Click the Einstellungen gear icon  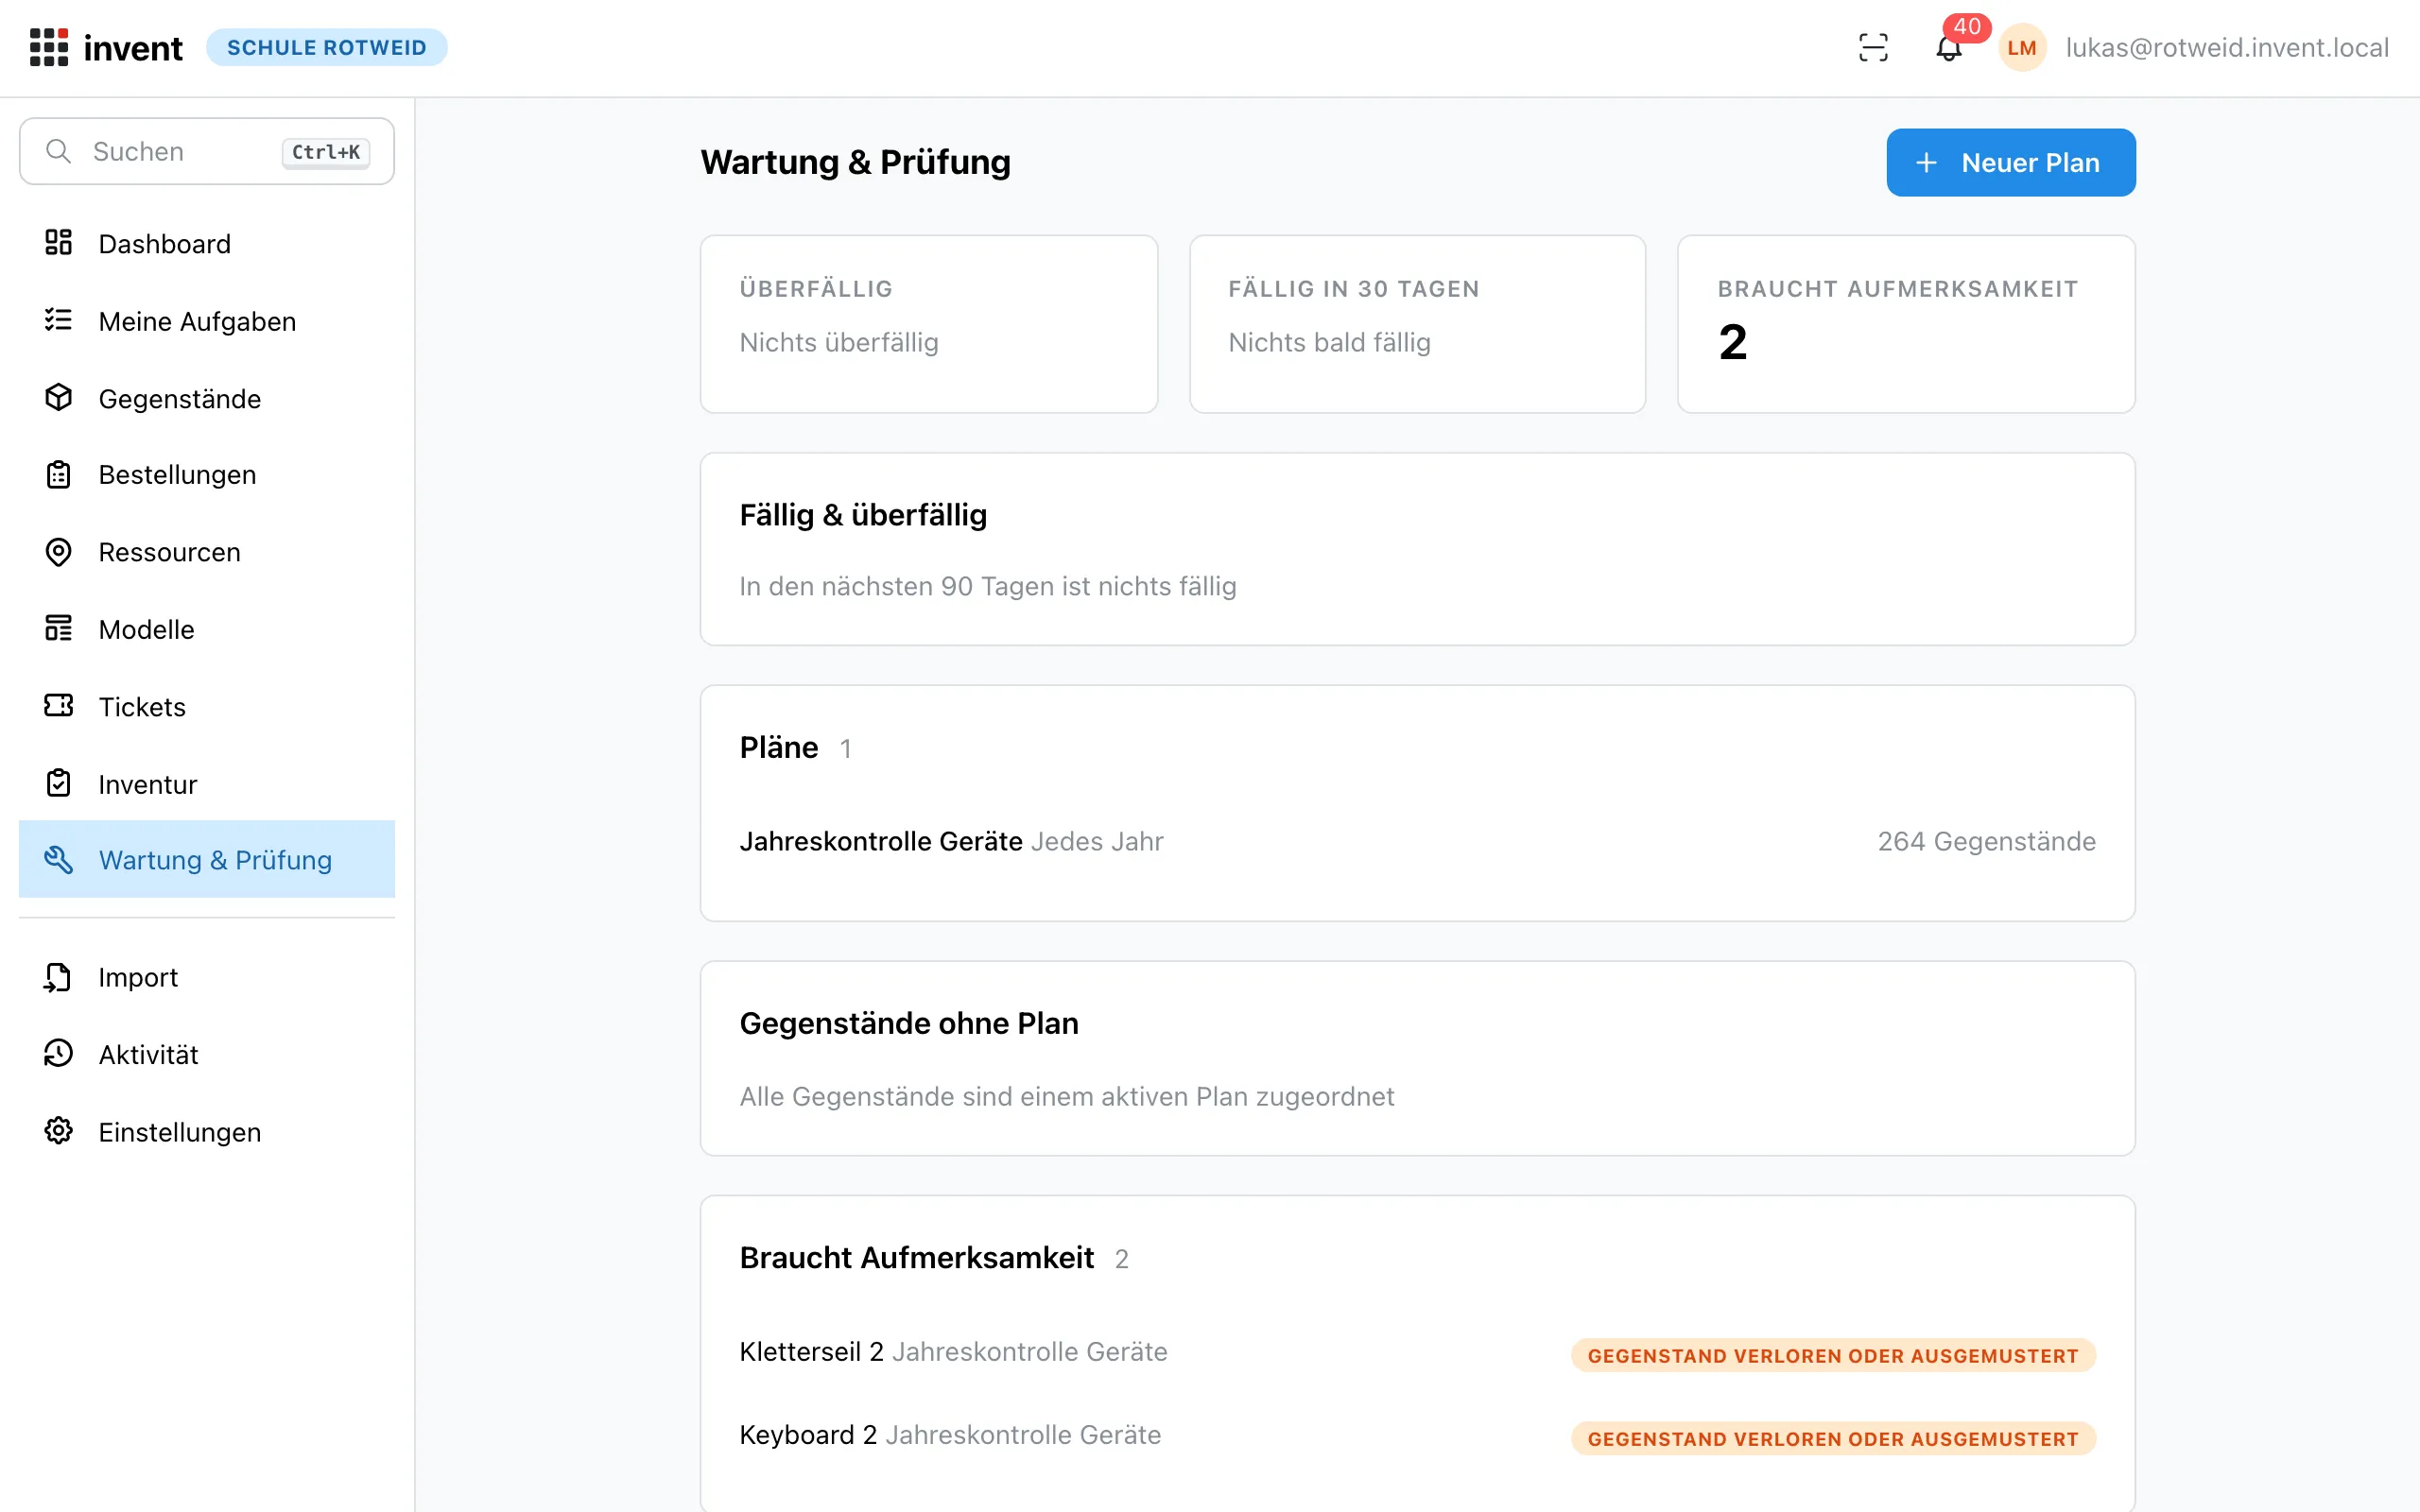(x=58, y=1131)
